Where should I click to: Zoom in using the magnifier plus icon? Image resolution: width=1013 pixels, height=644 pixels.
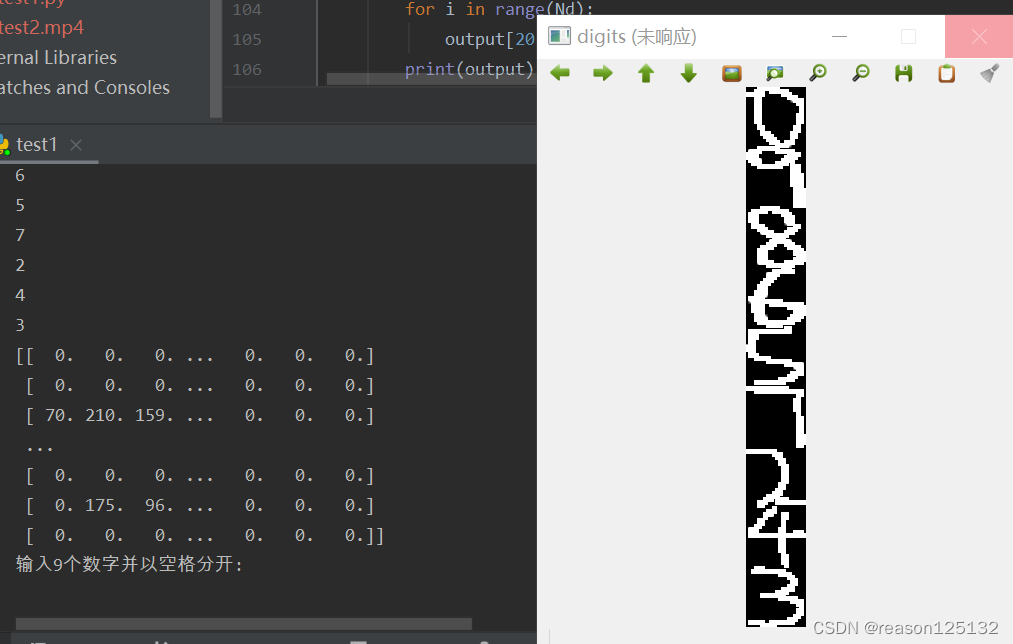818,72
